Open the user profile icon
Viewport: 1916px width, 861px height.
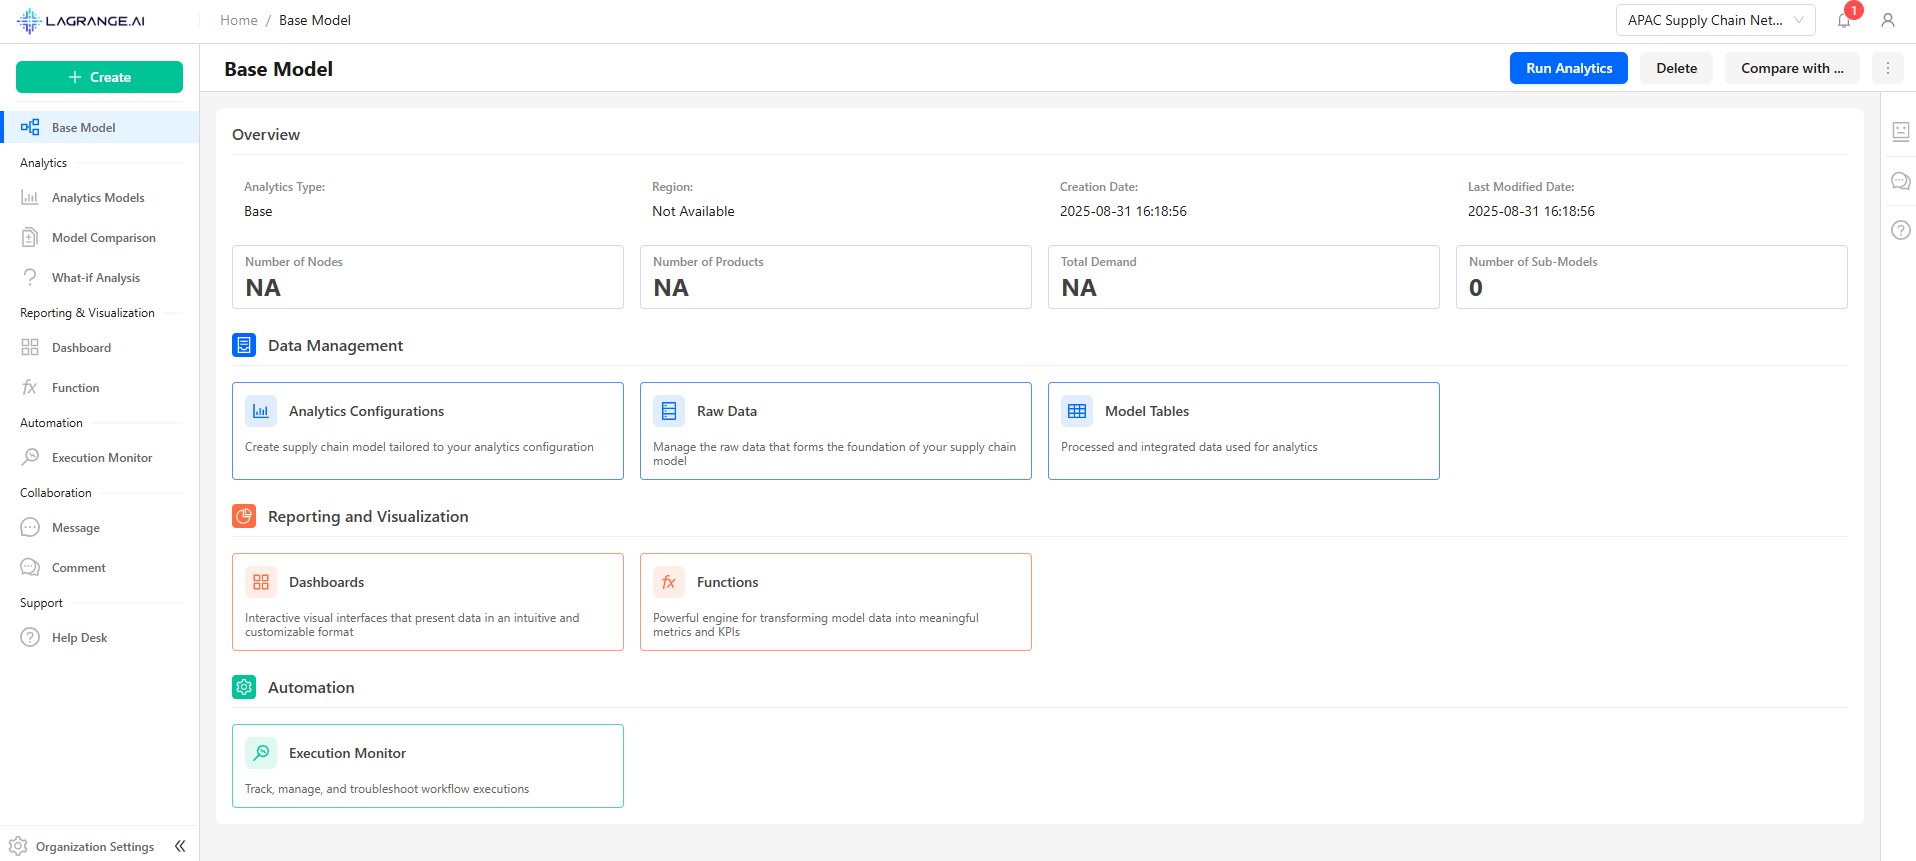pyautogui.click(x=1888, y=20)
